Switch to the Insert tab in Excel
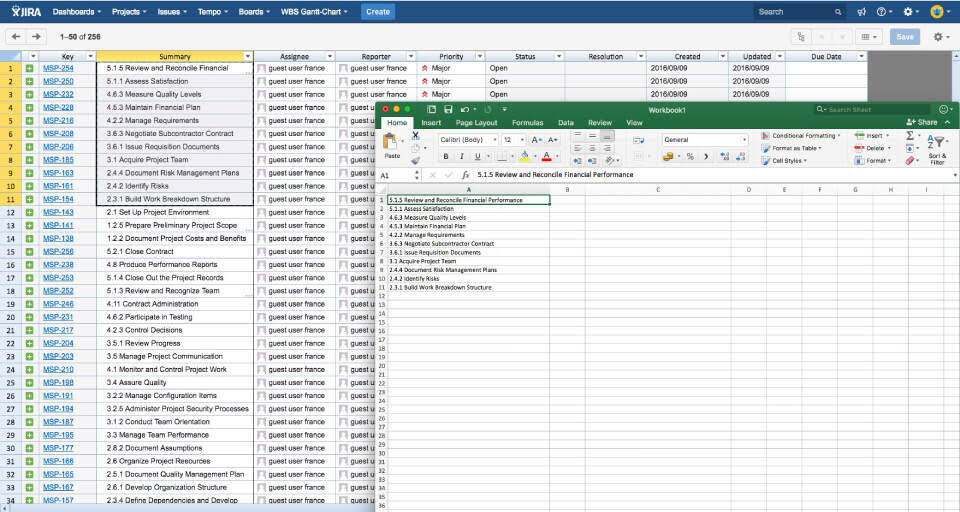Image resolution: width=960 pixels, height=512 pixels. [431, 123]
